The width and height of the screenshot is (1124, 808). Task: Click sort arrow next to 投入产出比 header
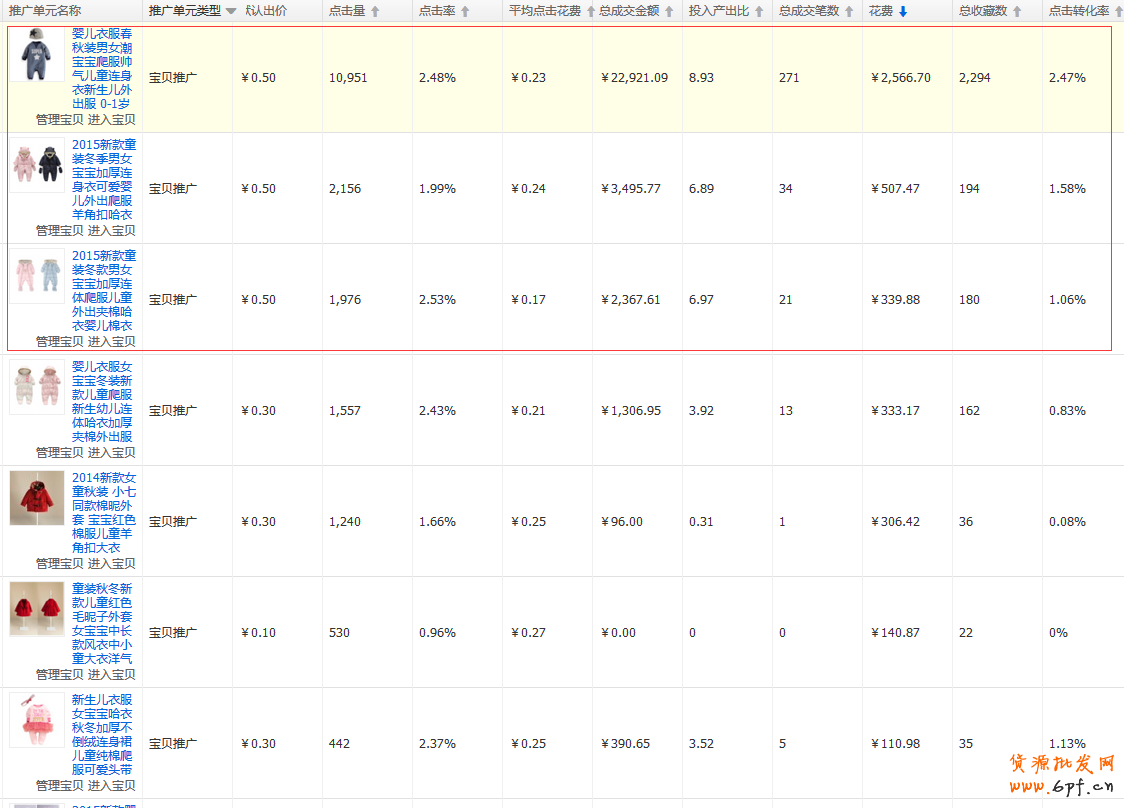click(759, 12)
